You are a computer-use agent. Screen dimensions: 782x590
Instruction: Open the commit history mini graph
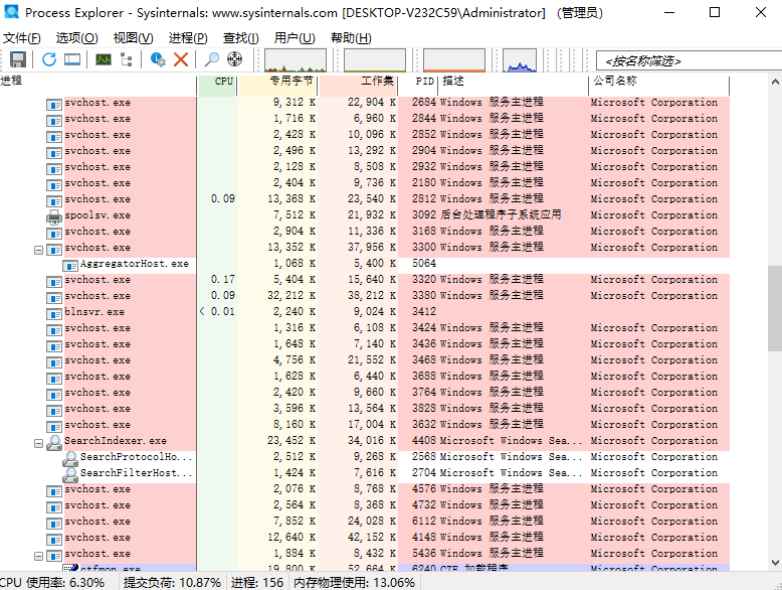(x=375, y=60)
